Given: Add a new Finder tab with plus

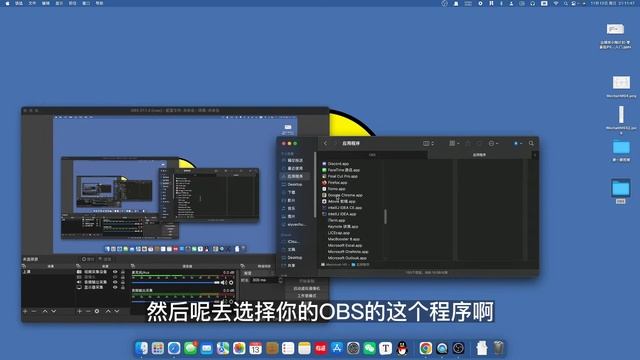Looking at the screenshot, I should 535,155.
